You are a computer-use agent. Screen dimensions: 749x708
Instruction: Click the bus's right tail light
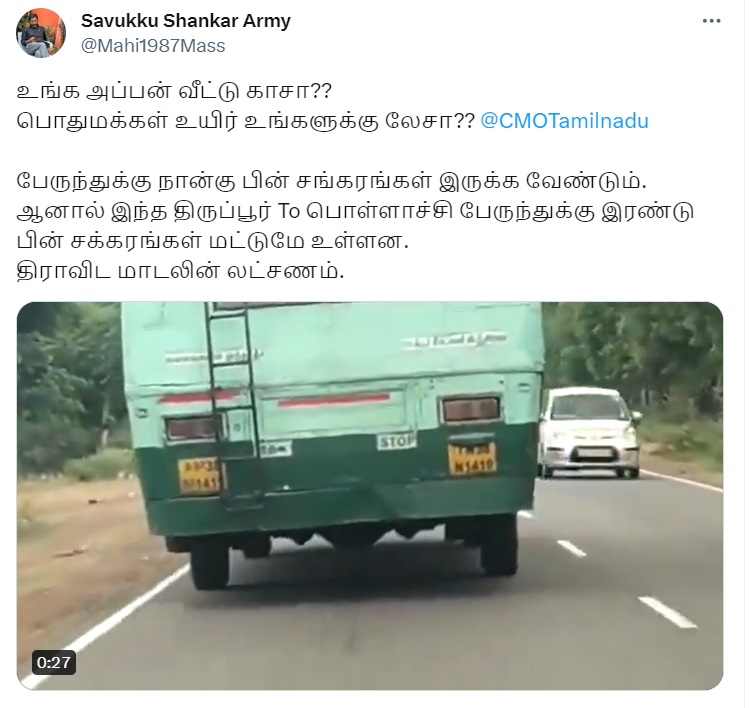click(x=471, y=409)
